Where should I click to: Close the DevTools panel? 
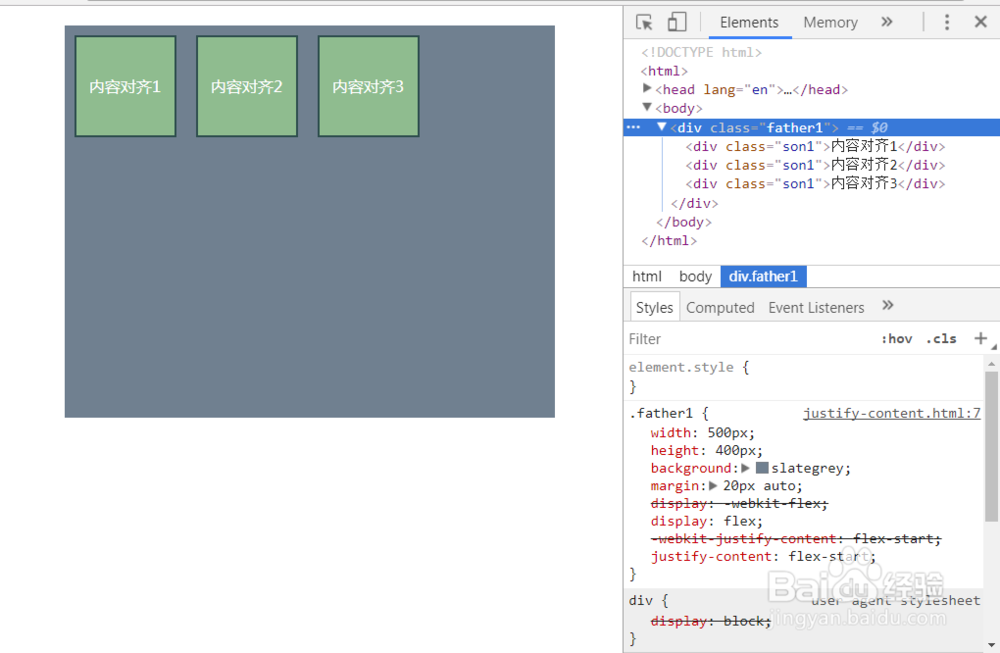click(x=981, y=22)
